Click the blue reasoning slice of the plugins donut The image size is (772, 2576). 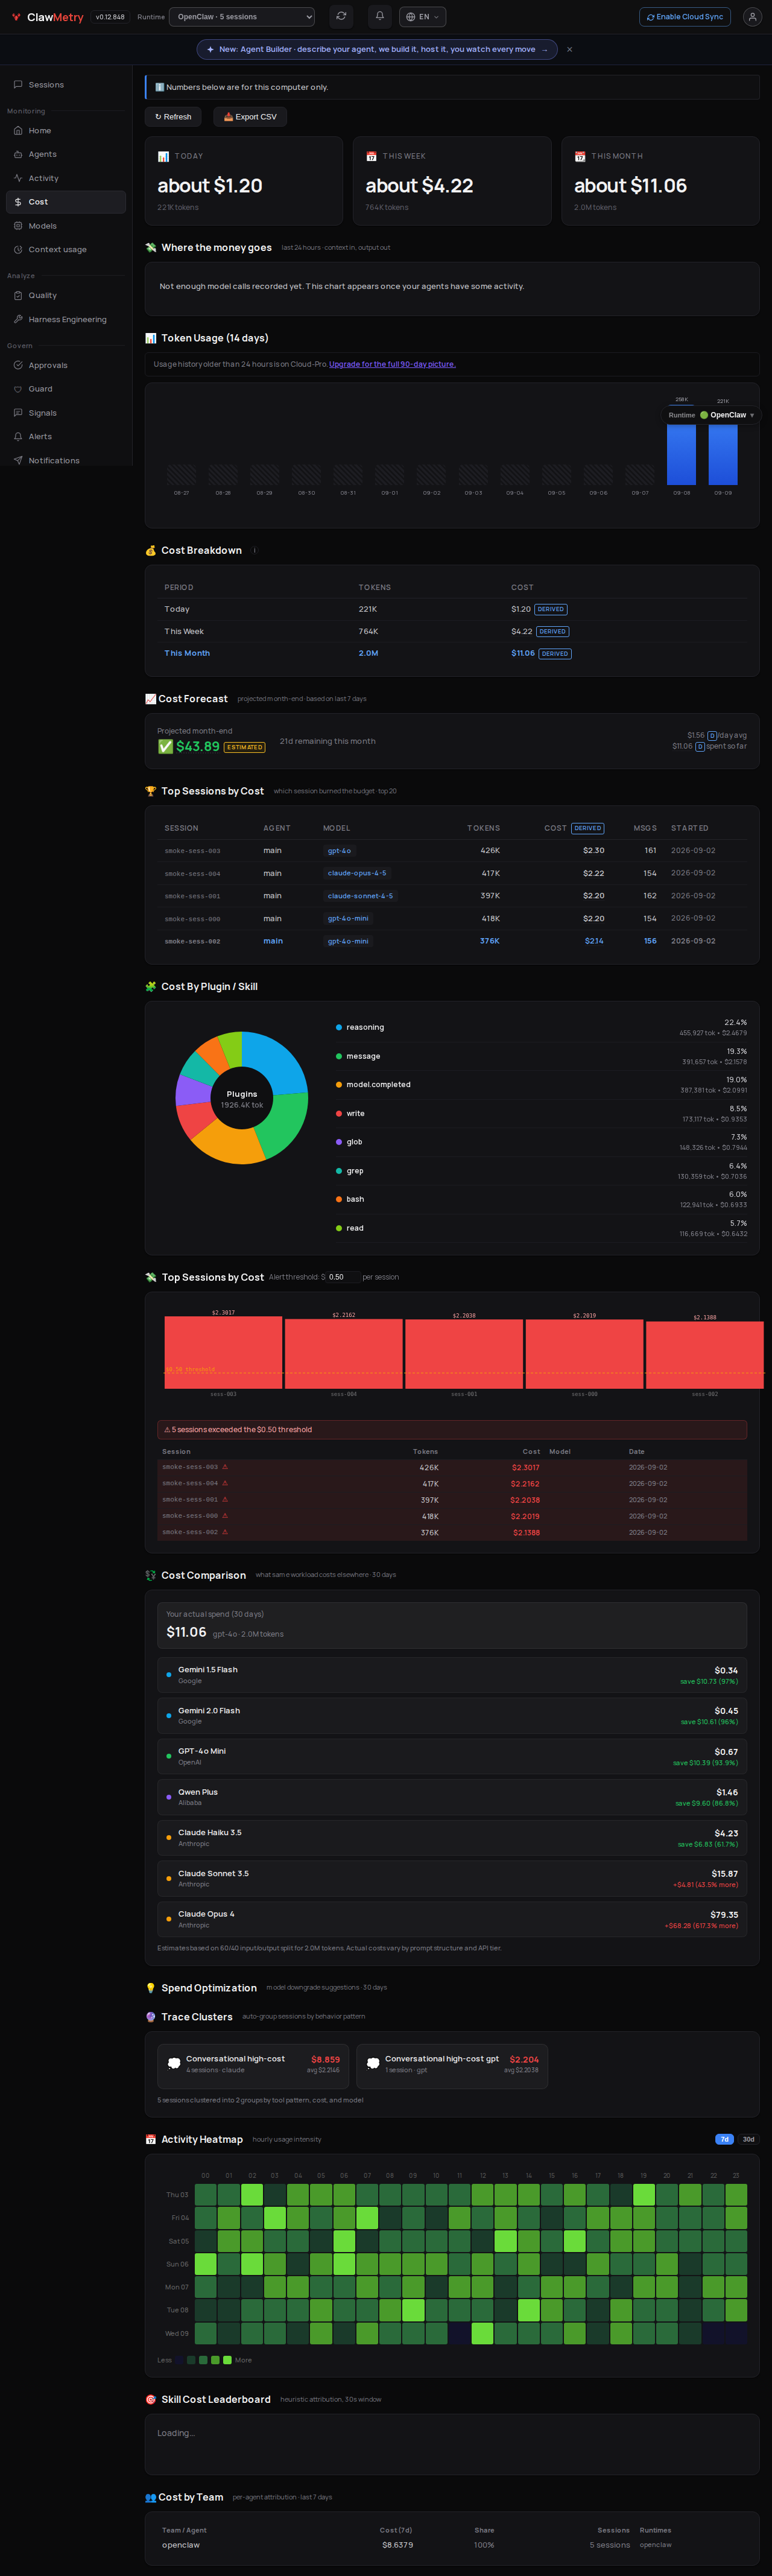point(276,1060)
